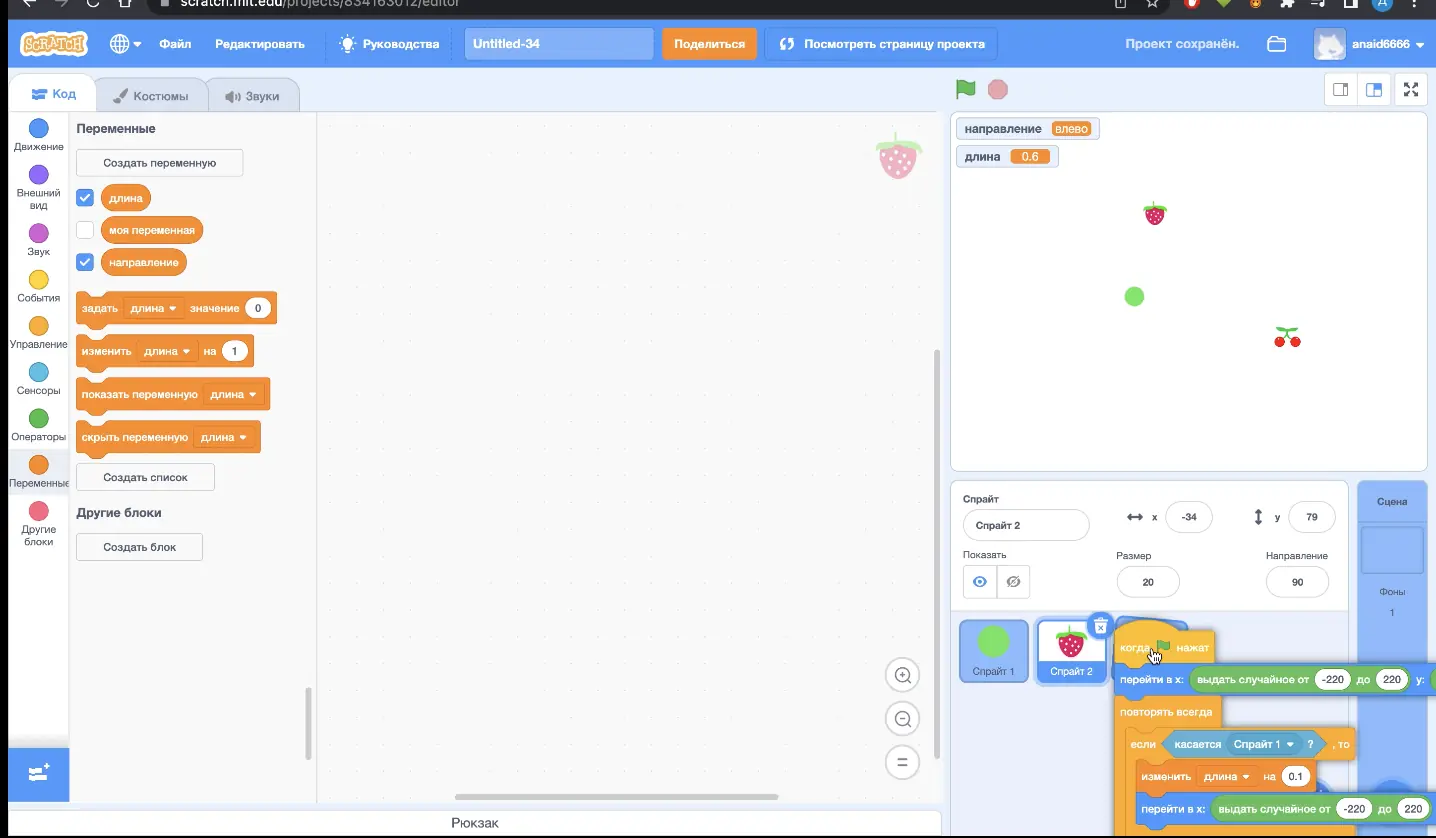Open the My Stuff folder icon

1276,44
